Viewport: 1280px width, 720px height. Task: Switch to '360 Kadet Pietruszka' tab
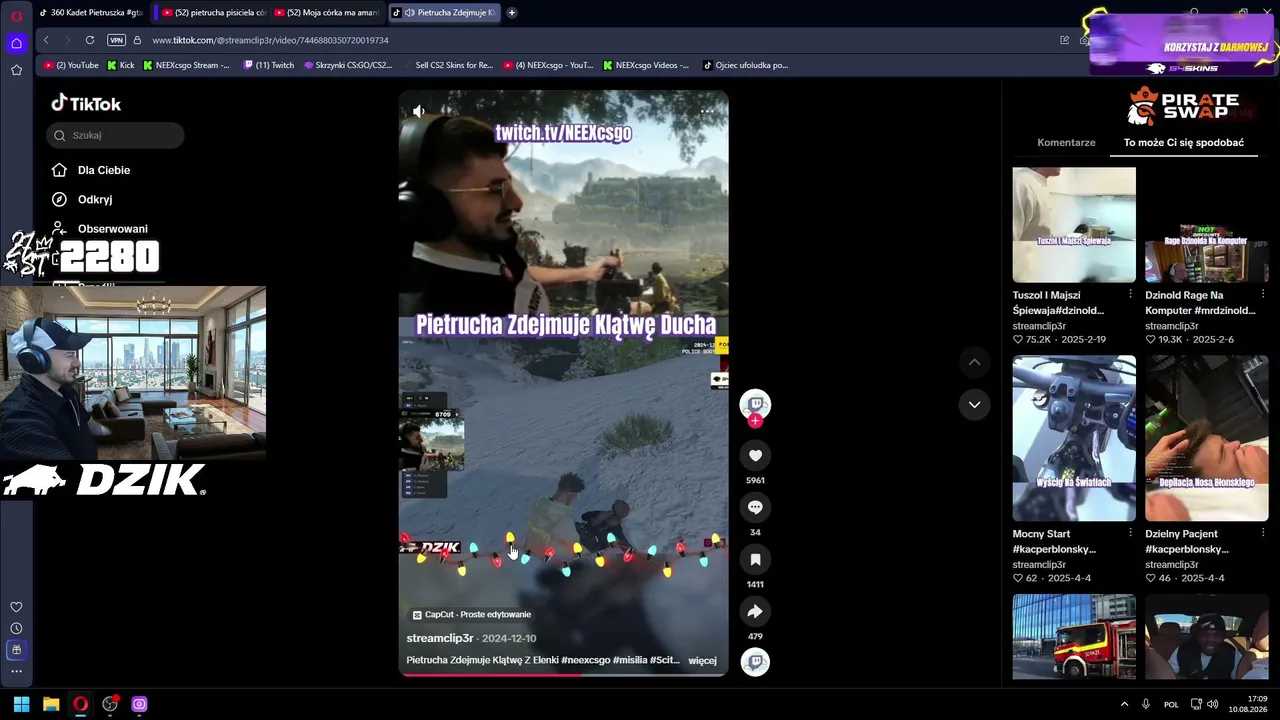90,13
